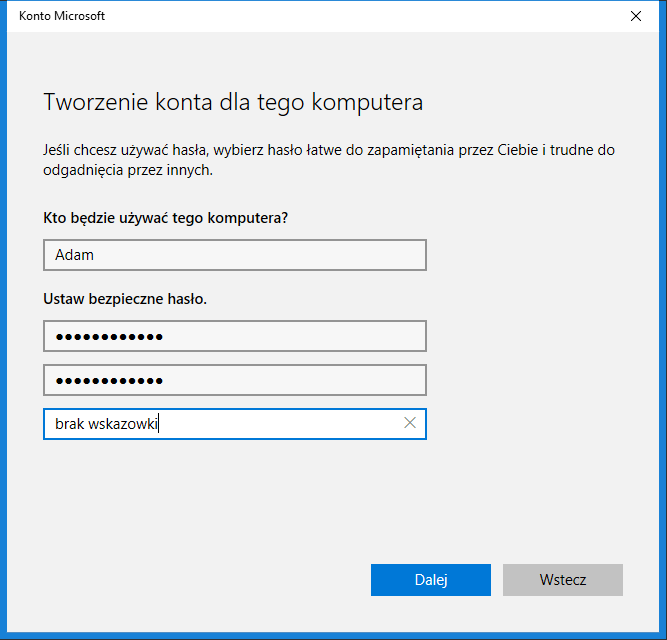Click the label 'Kto będzie używać tego komputera?'
Viewport: 667px width, 640px height.
coord(165,218)
